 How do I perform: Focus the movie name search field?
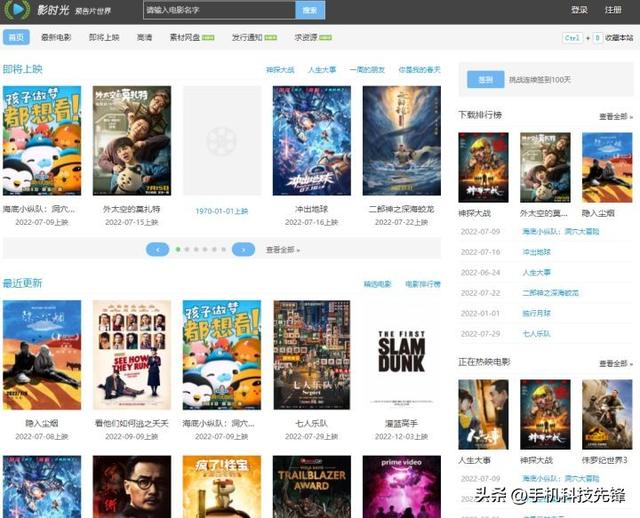(220, 10)
